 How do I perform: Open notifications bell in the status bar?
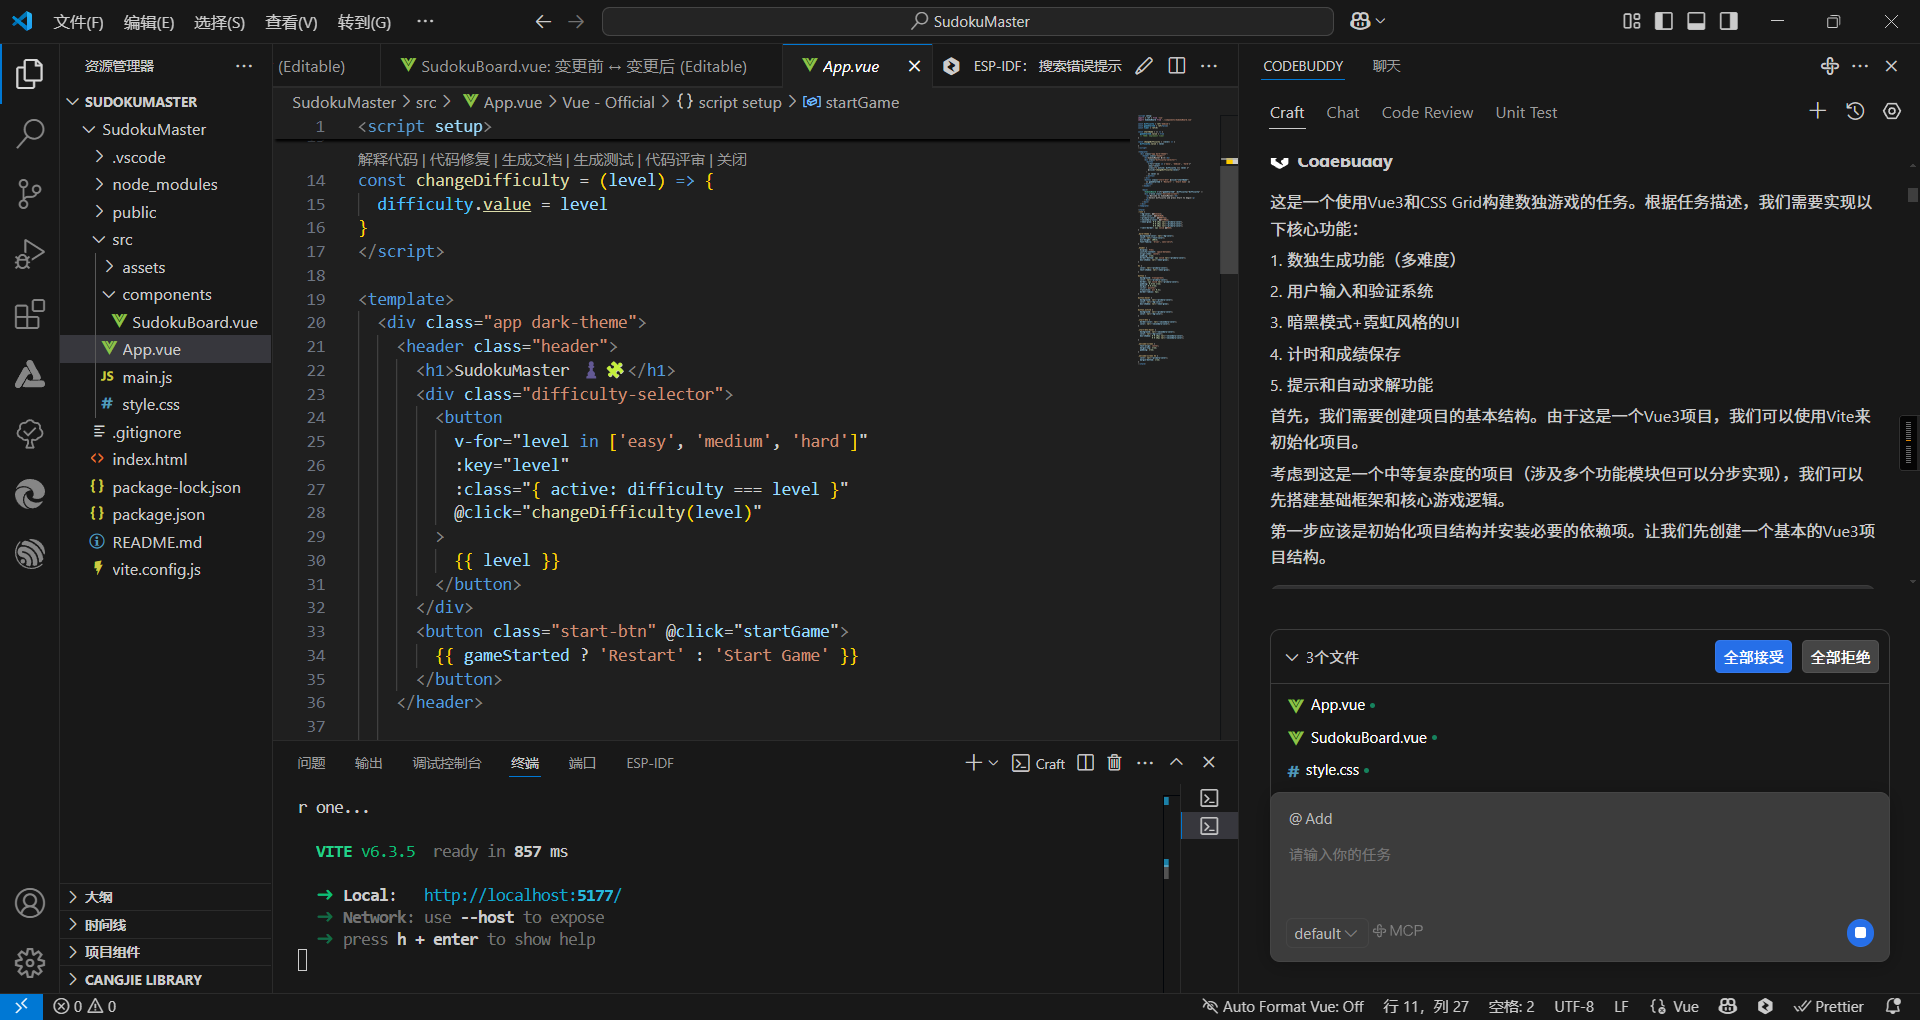[x=1893, y=1007]
